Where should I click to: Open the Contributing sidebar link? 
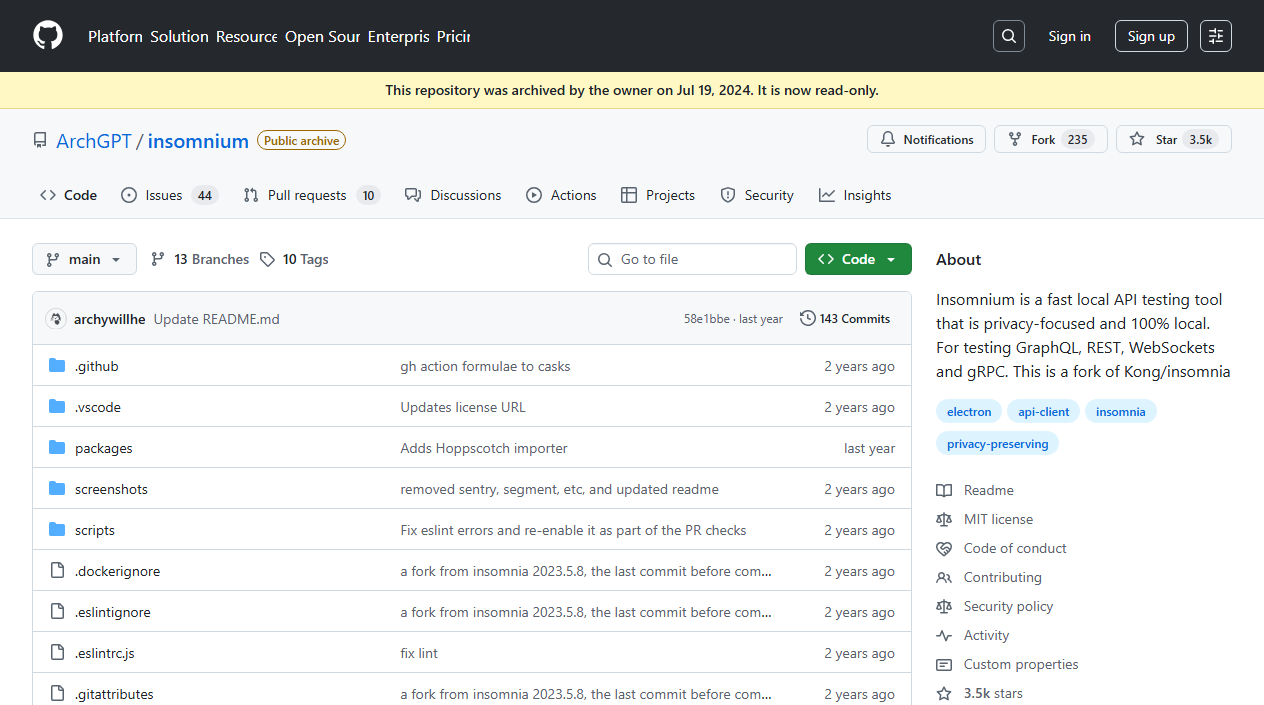coord(989,577)
